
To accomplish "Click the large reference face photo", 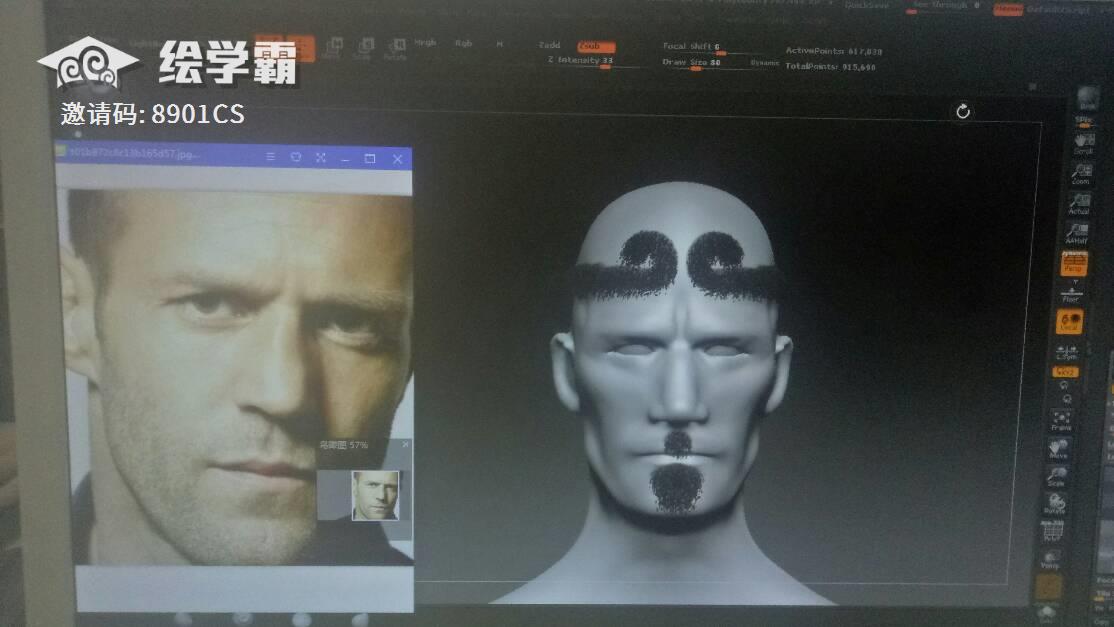I will [238, 376].
